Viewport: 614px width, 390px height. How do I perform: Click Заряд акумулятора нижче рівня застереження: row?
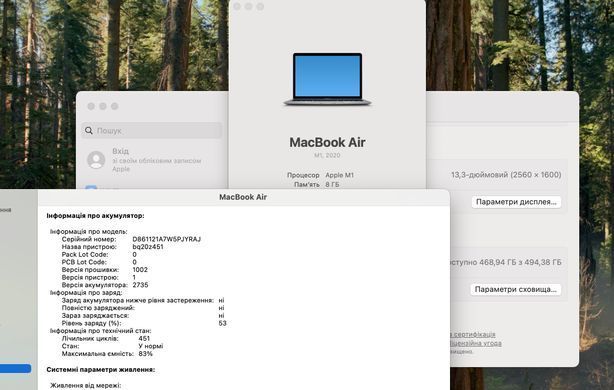[x=143, y=300]
